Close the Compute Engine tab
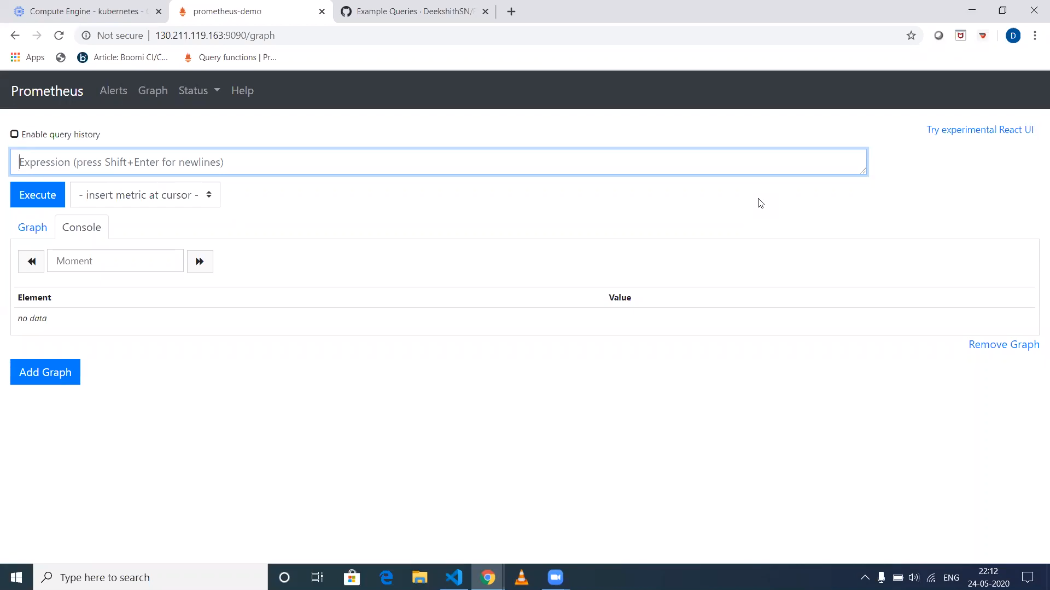Image resolution: width=1050 pixels, height=590 pixels. 158,11
